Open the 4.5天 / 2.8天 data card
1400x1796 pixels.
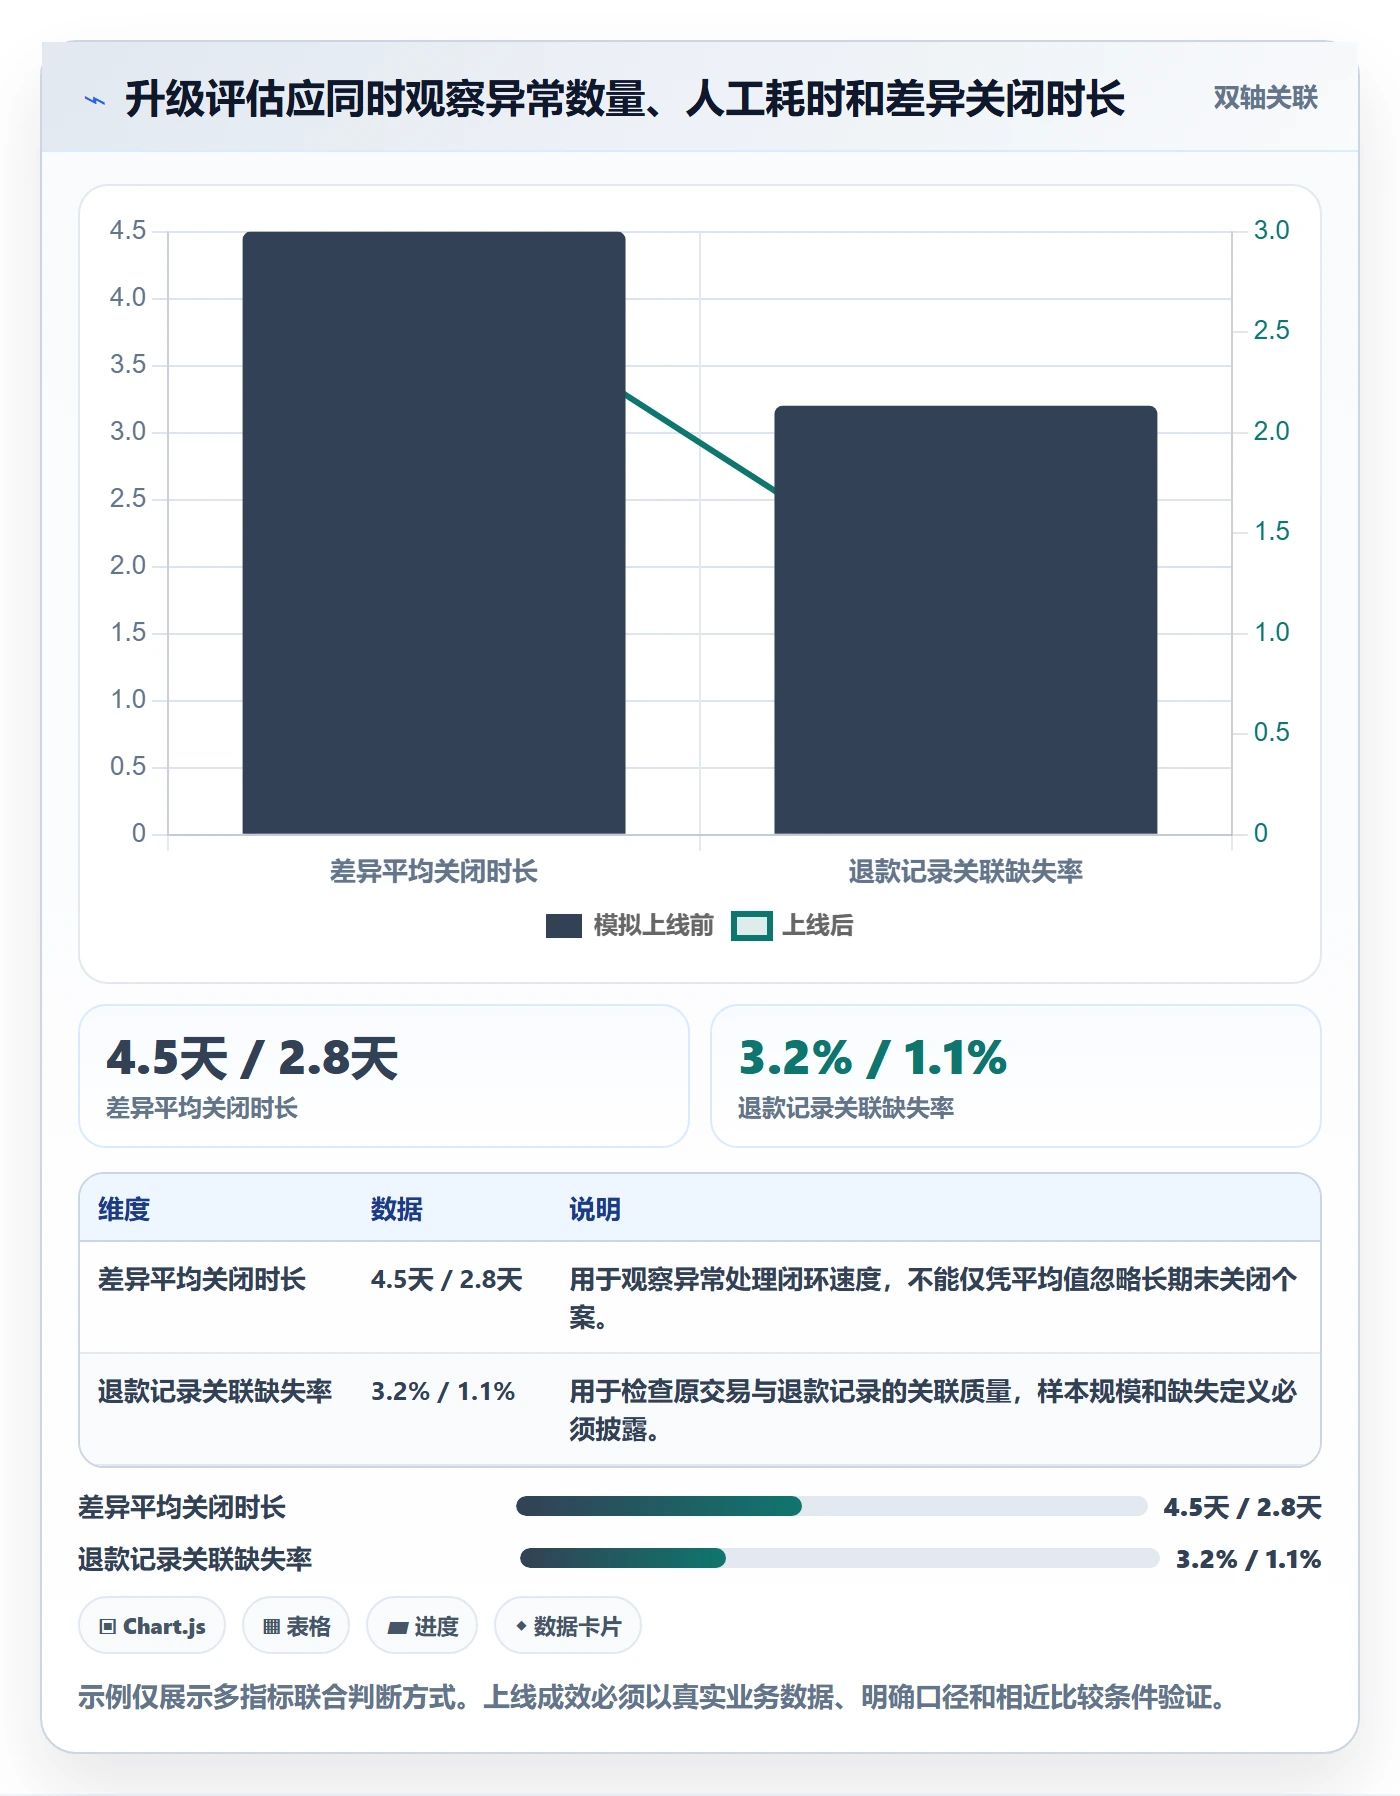coord(384,1076)
